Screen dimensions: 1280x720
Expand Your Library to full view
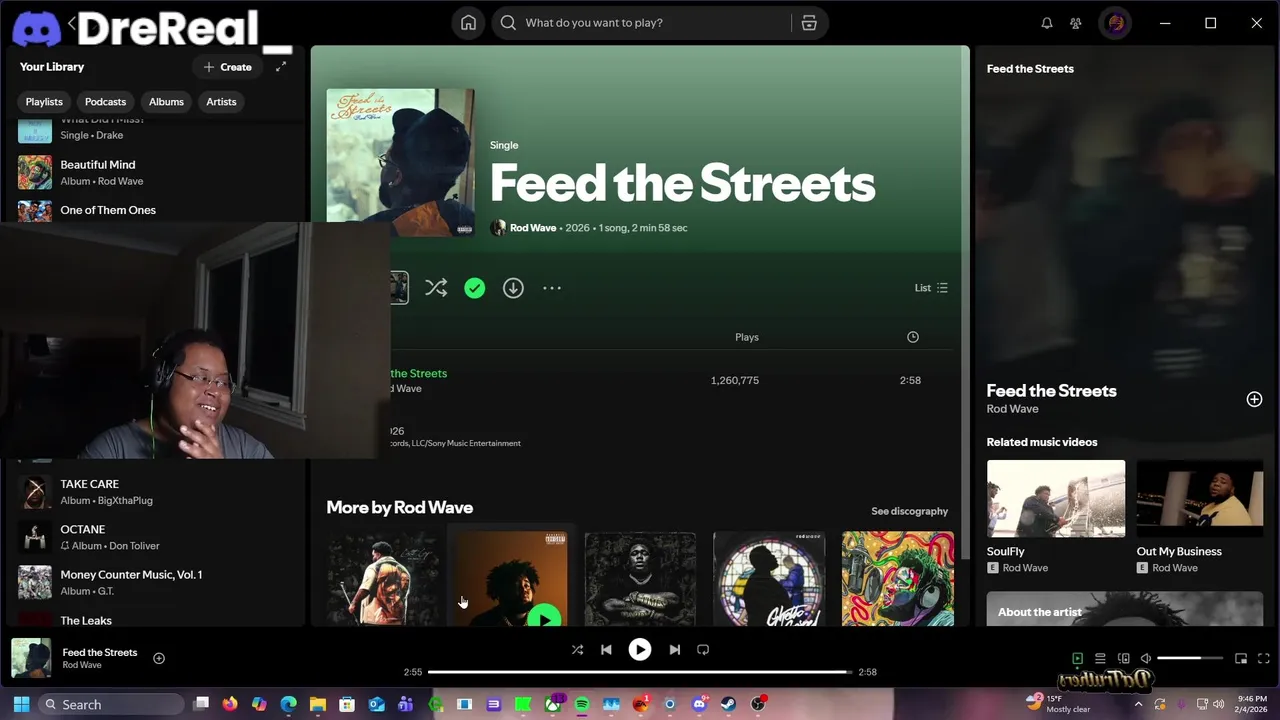[x=281, y=67]
